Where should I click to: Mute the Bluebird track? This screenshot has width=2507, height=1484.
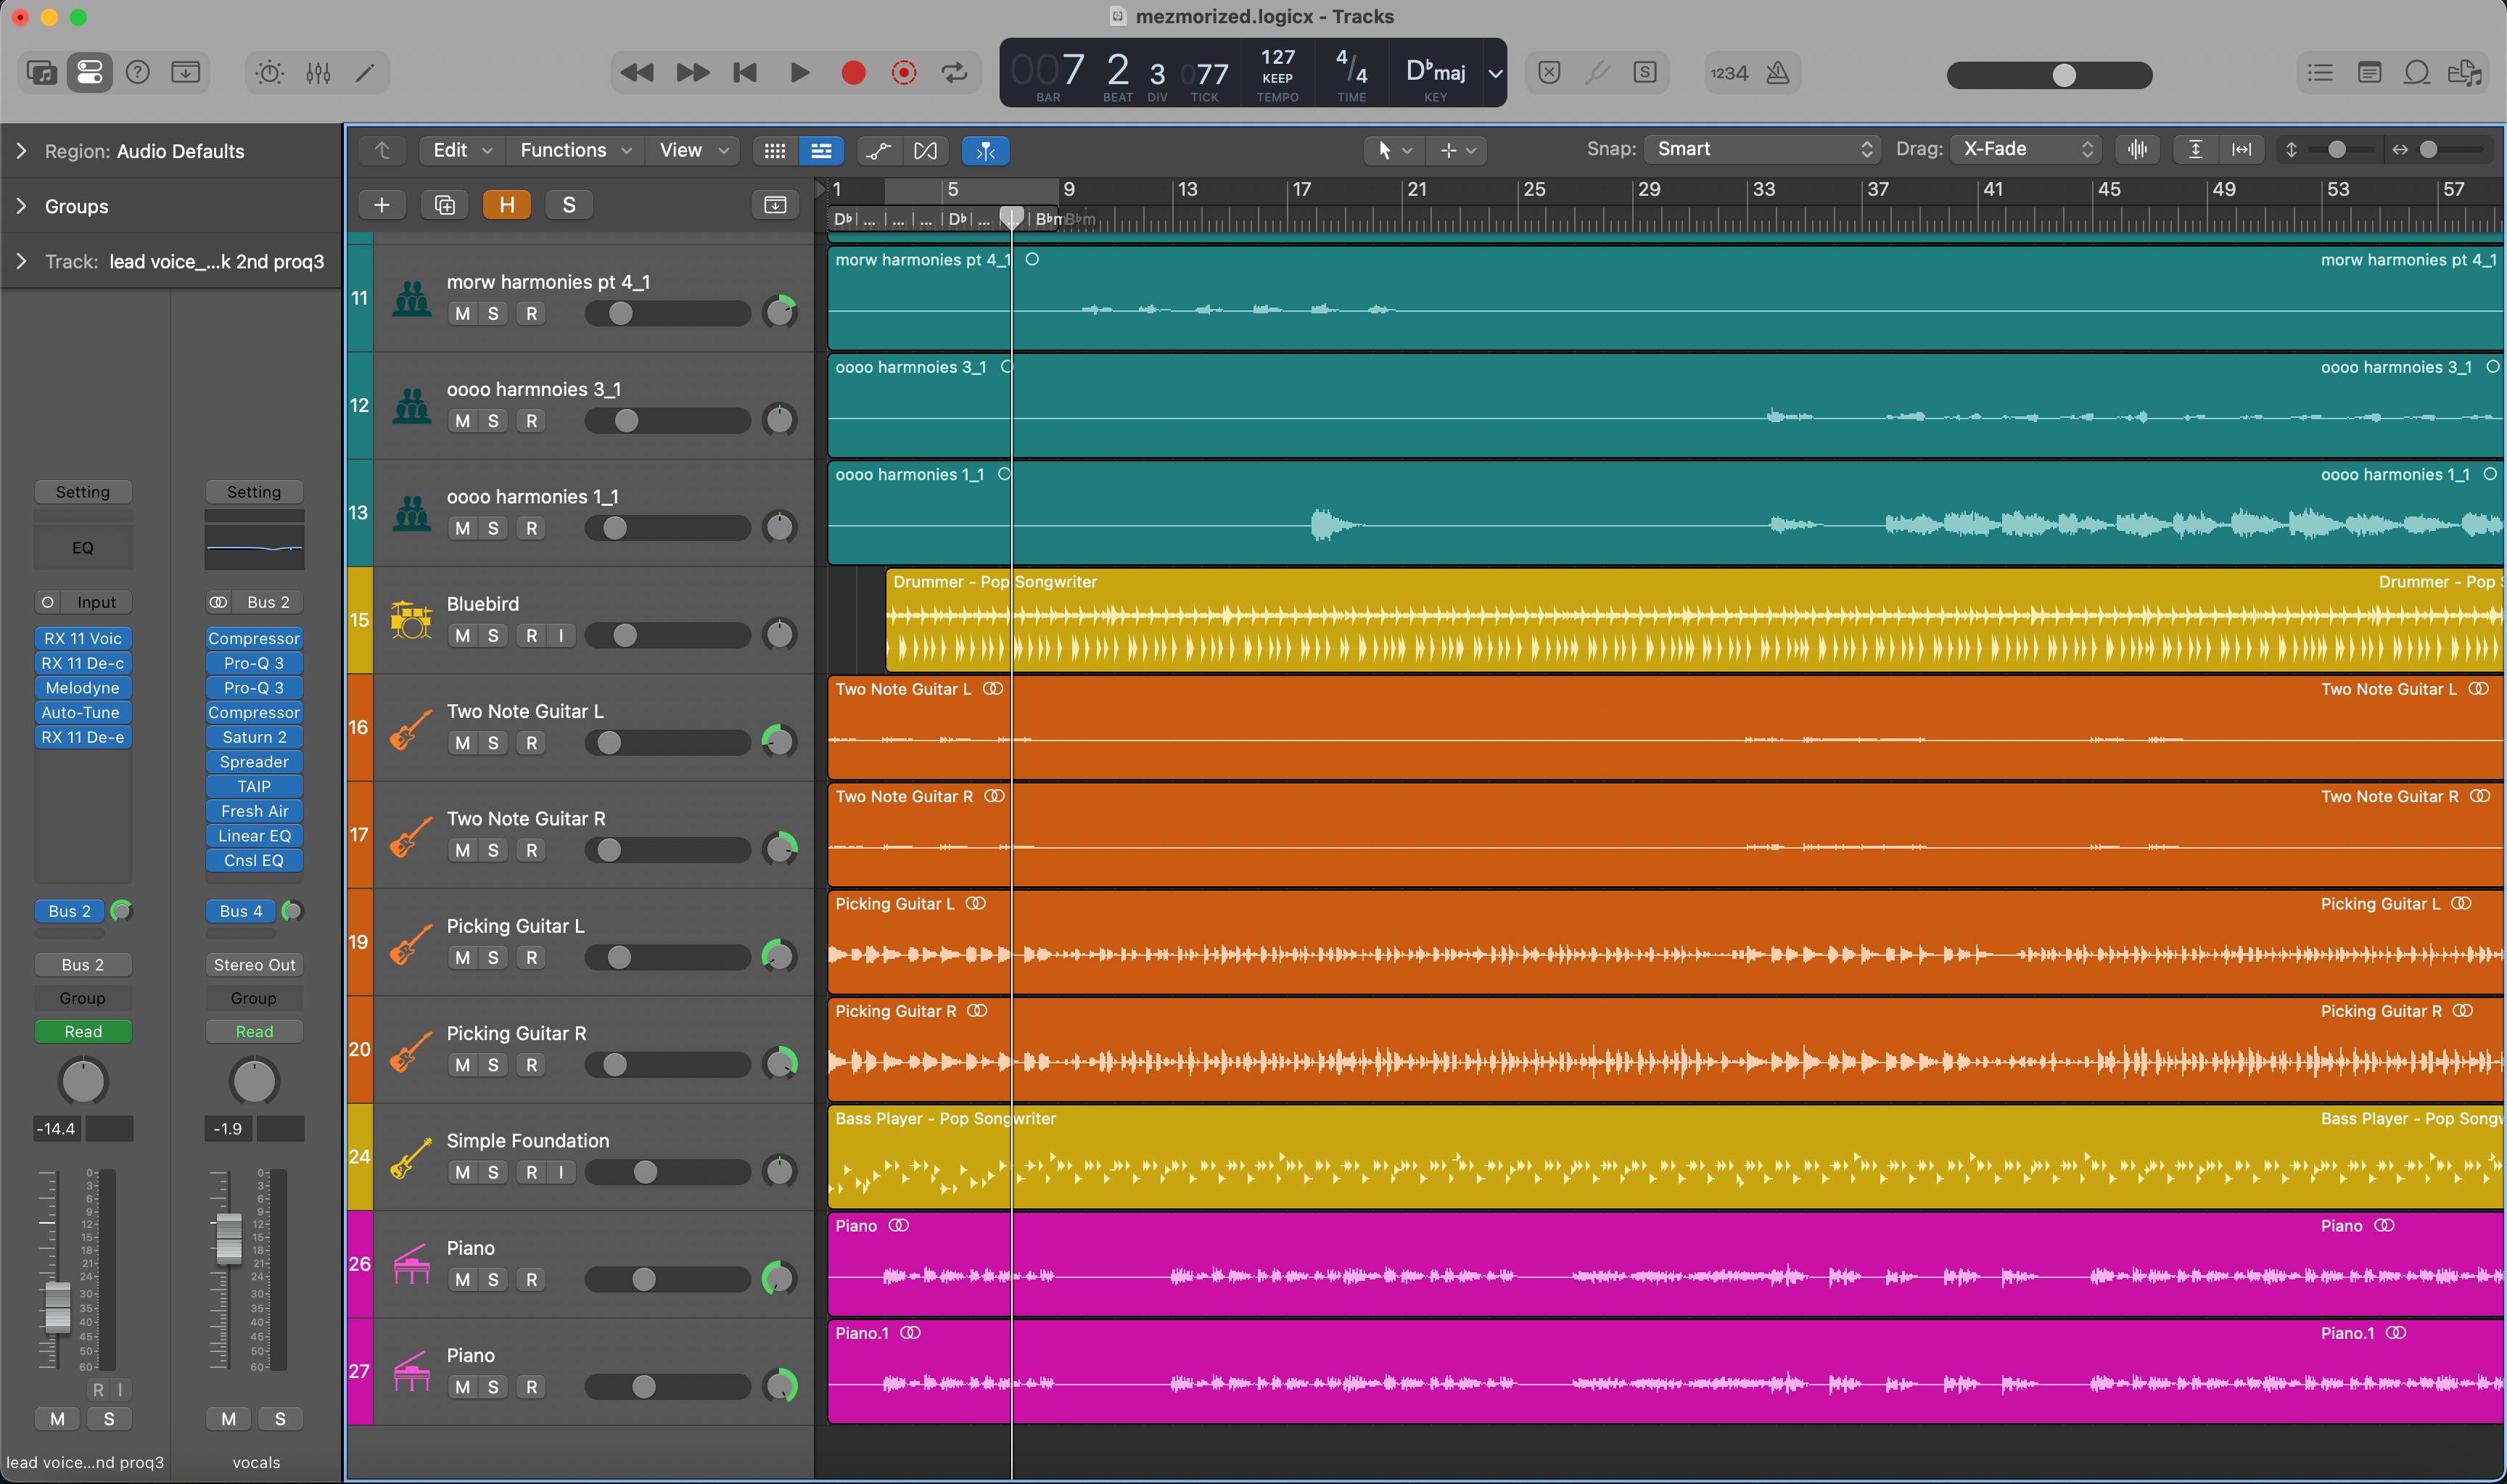(462, 636)
